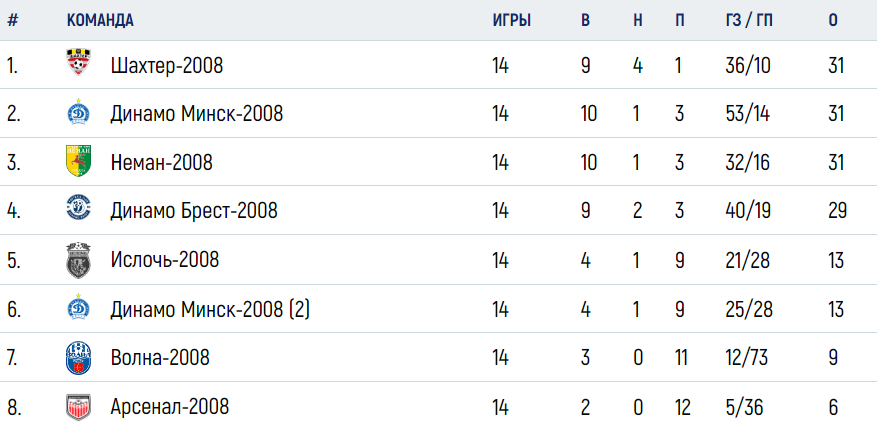
Task: Click the Неман-2008 green-yellow crest
Action: tap(78, 161)
